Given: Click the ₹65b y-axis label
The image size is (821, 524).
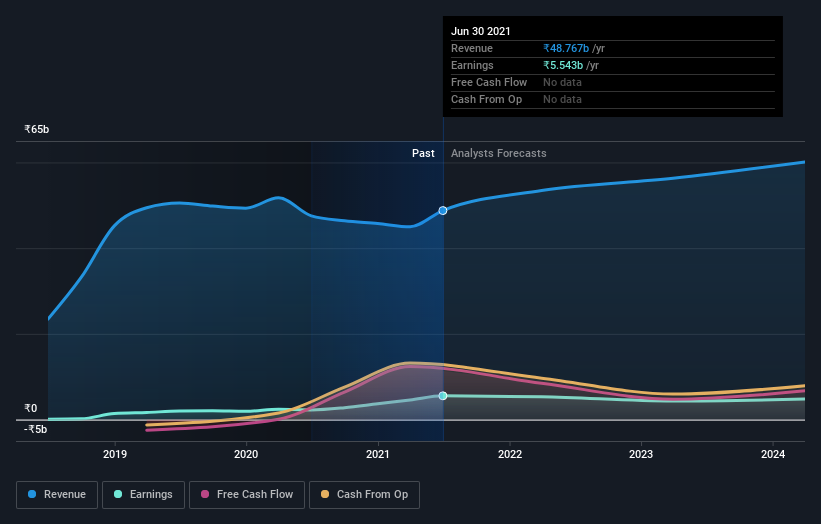Looking at the screenshot, I should (37, 129).
